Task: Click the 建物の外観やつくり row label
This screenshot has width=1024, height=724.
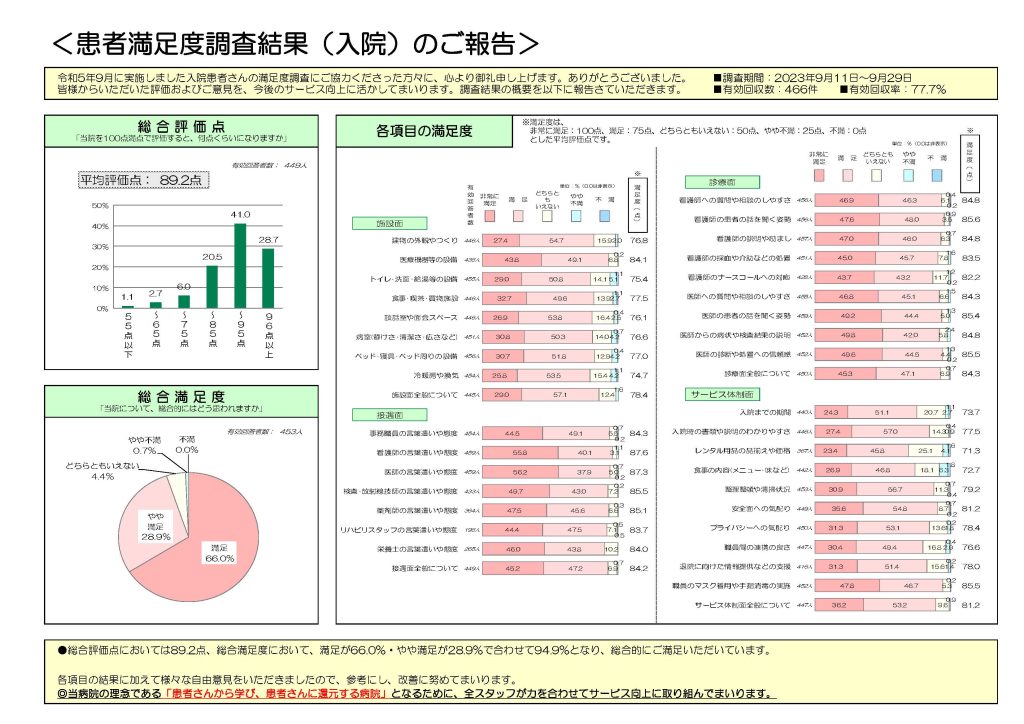Action: [x=424, y=240]
